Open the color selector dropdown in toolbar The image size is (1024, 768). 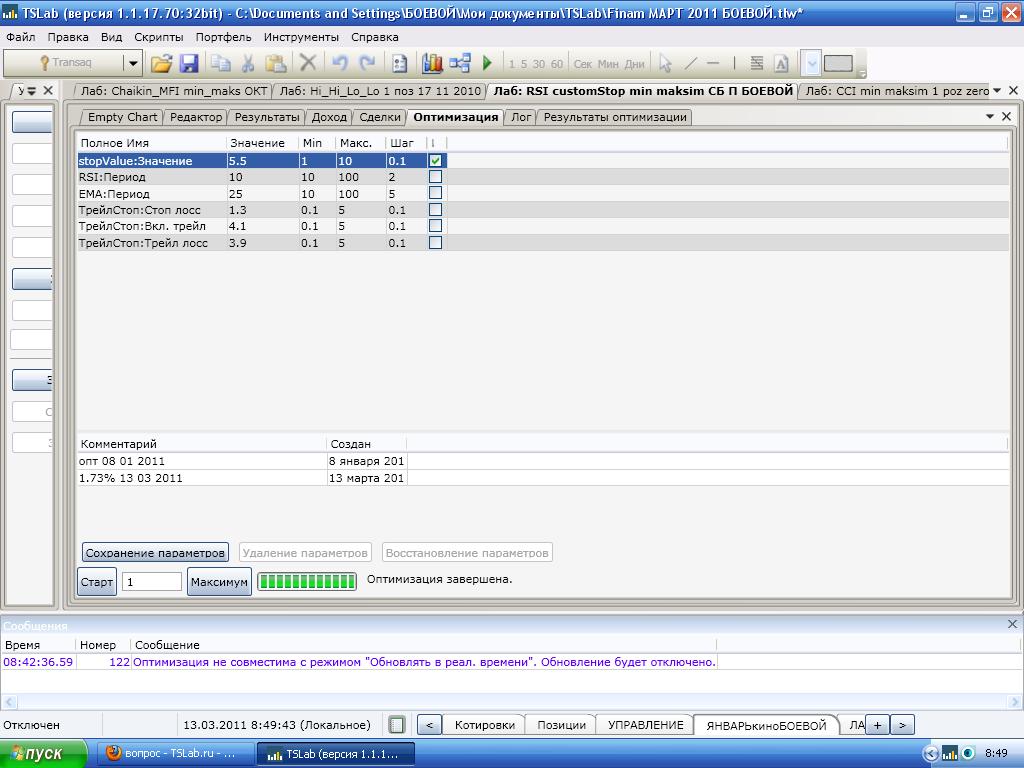click(x=812, y=63)
